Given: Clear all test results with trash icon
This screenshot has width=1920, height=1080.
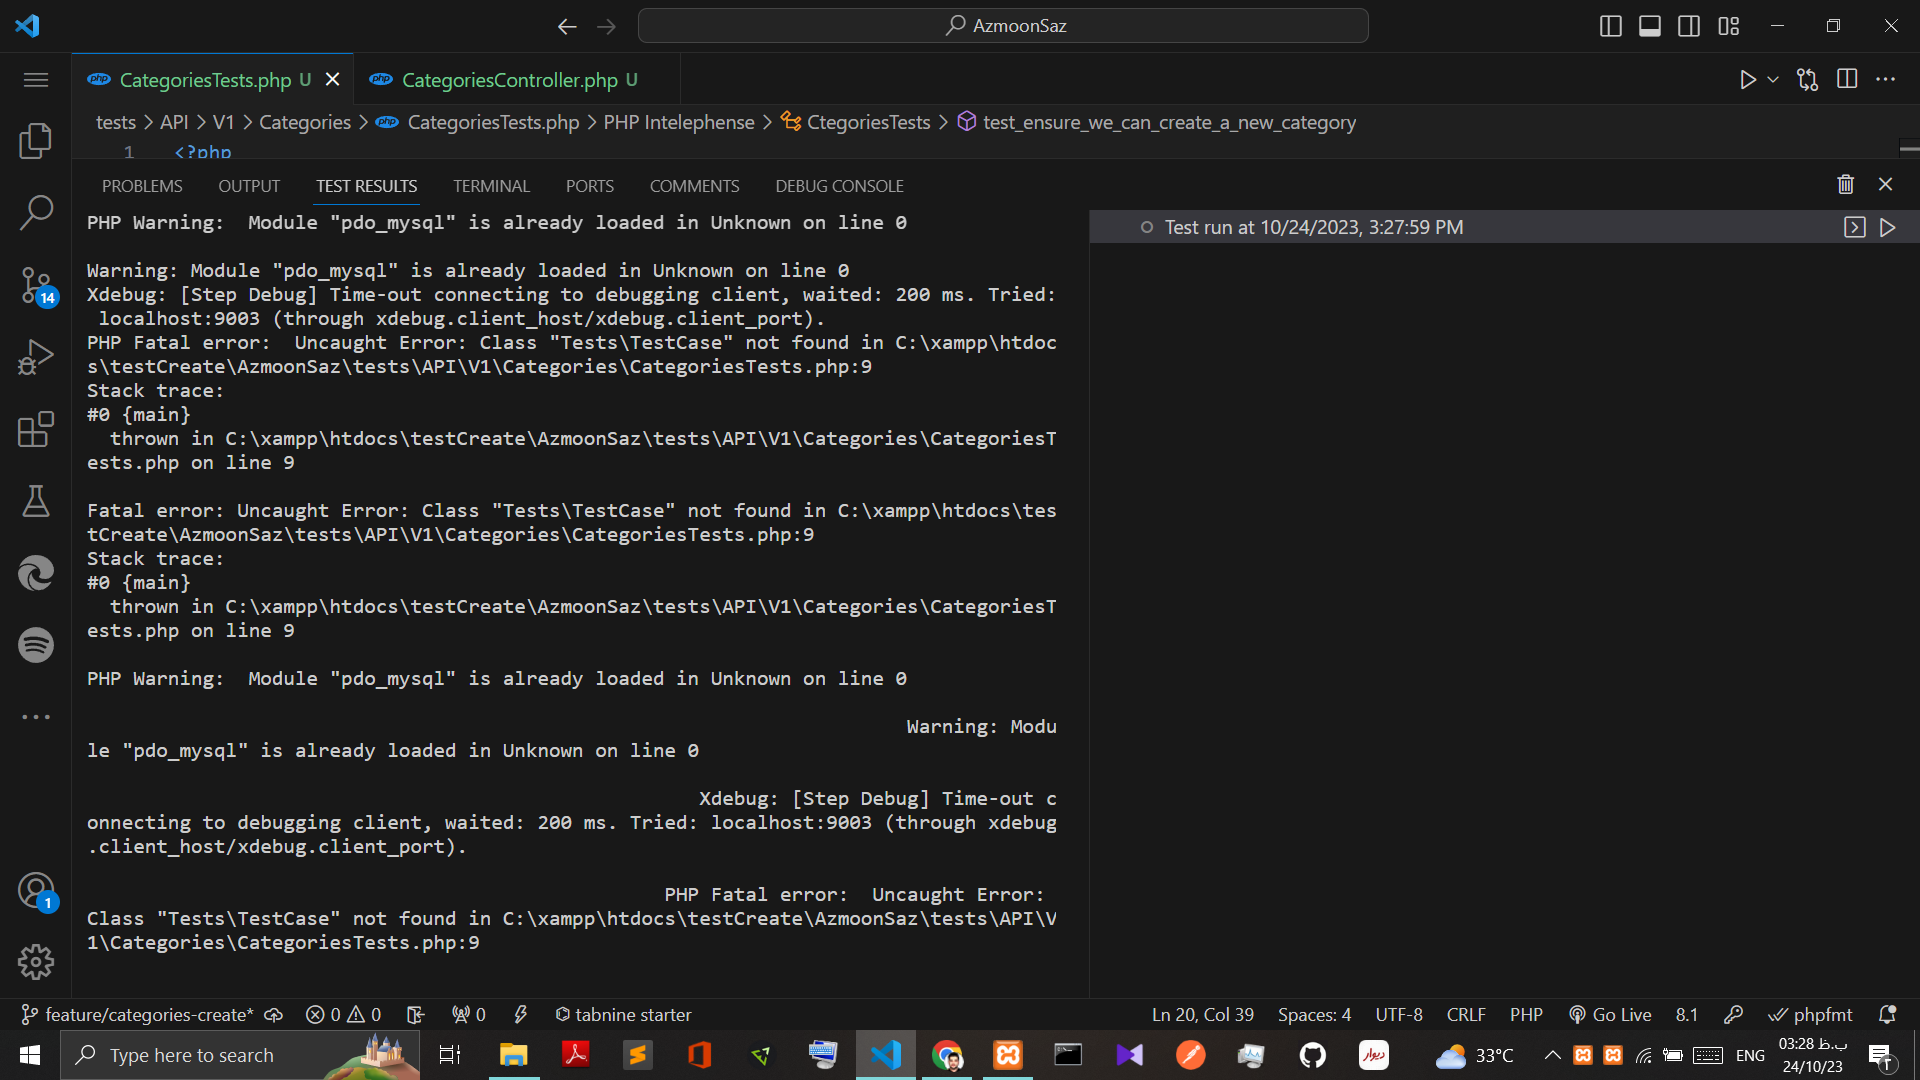Looking at the screenshot, I should [x=1846, y=184].
